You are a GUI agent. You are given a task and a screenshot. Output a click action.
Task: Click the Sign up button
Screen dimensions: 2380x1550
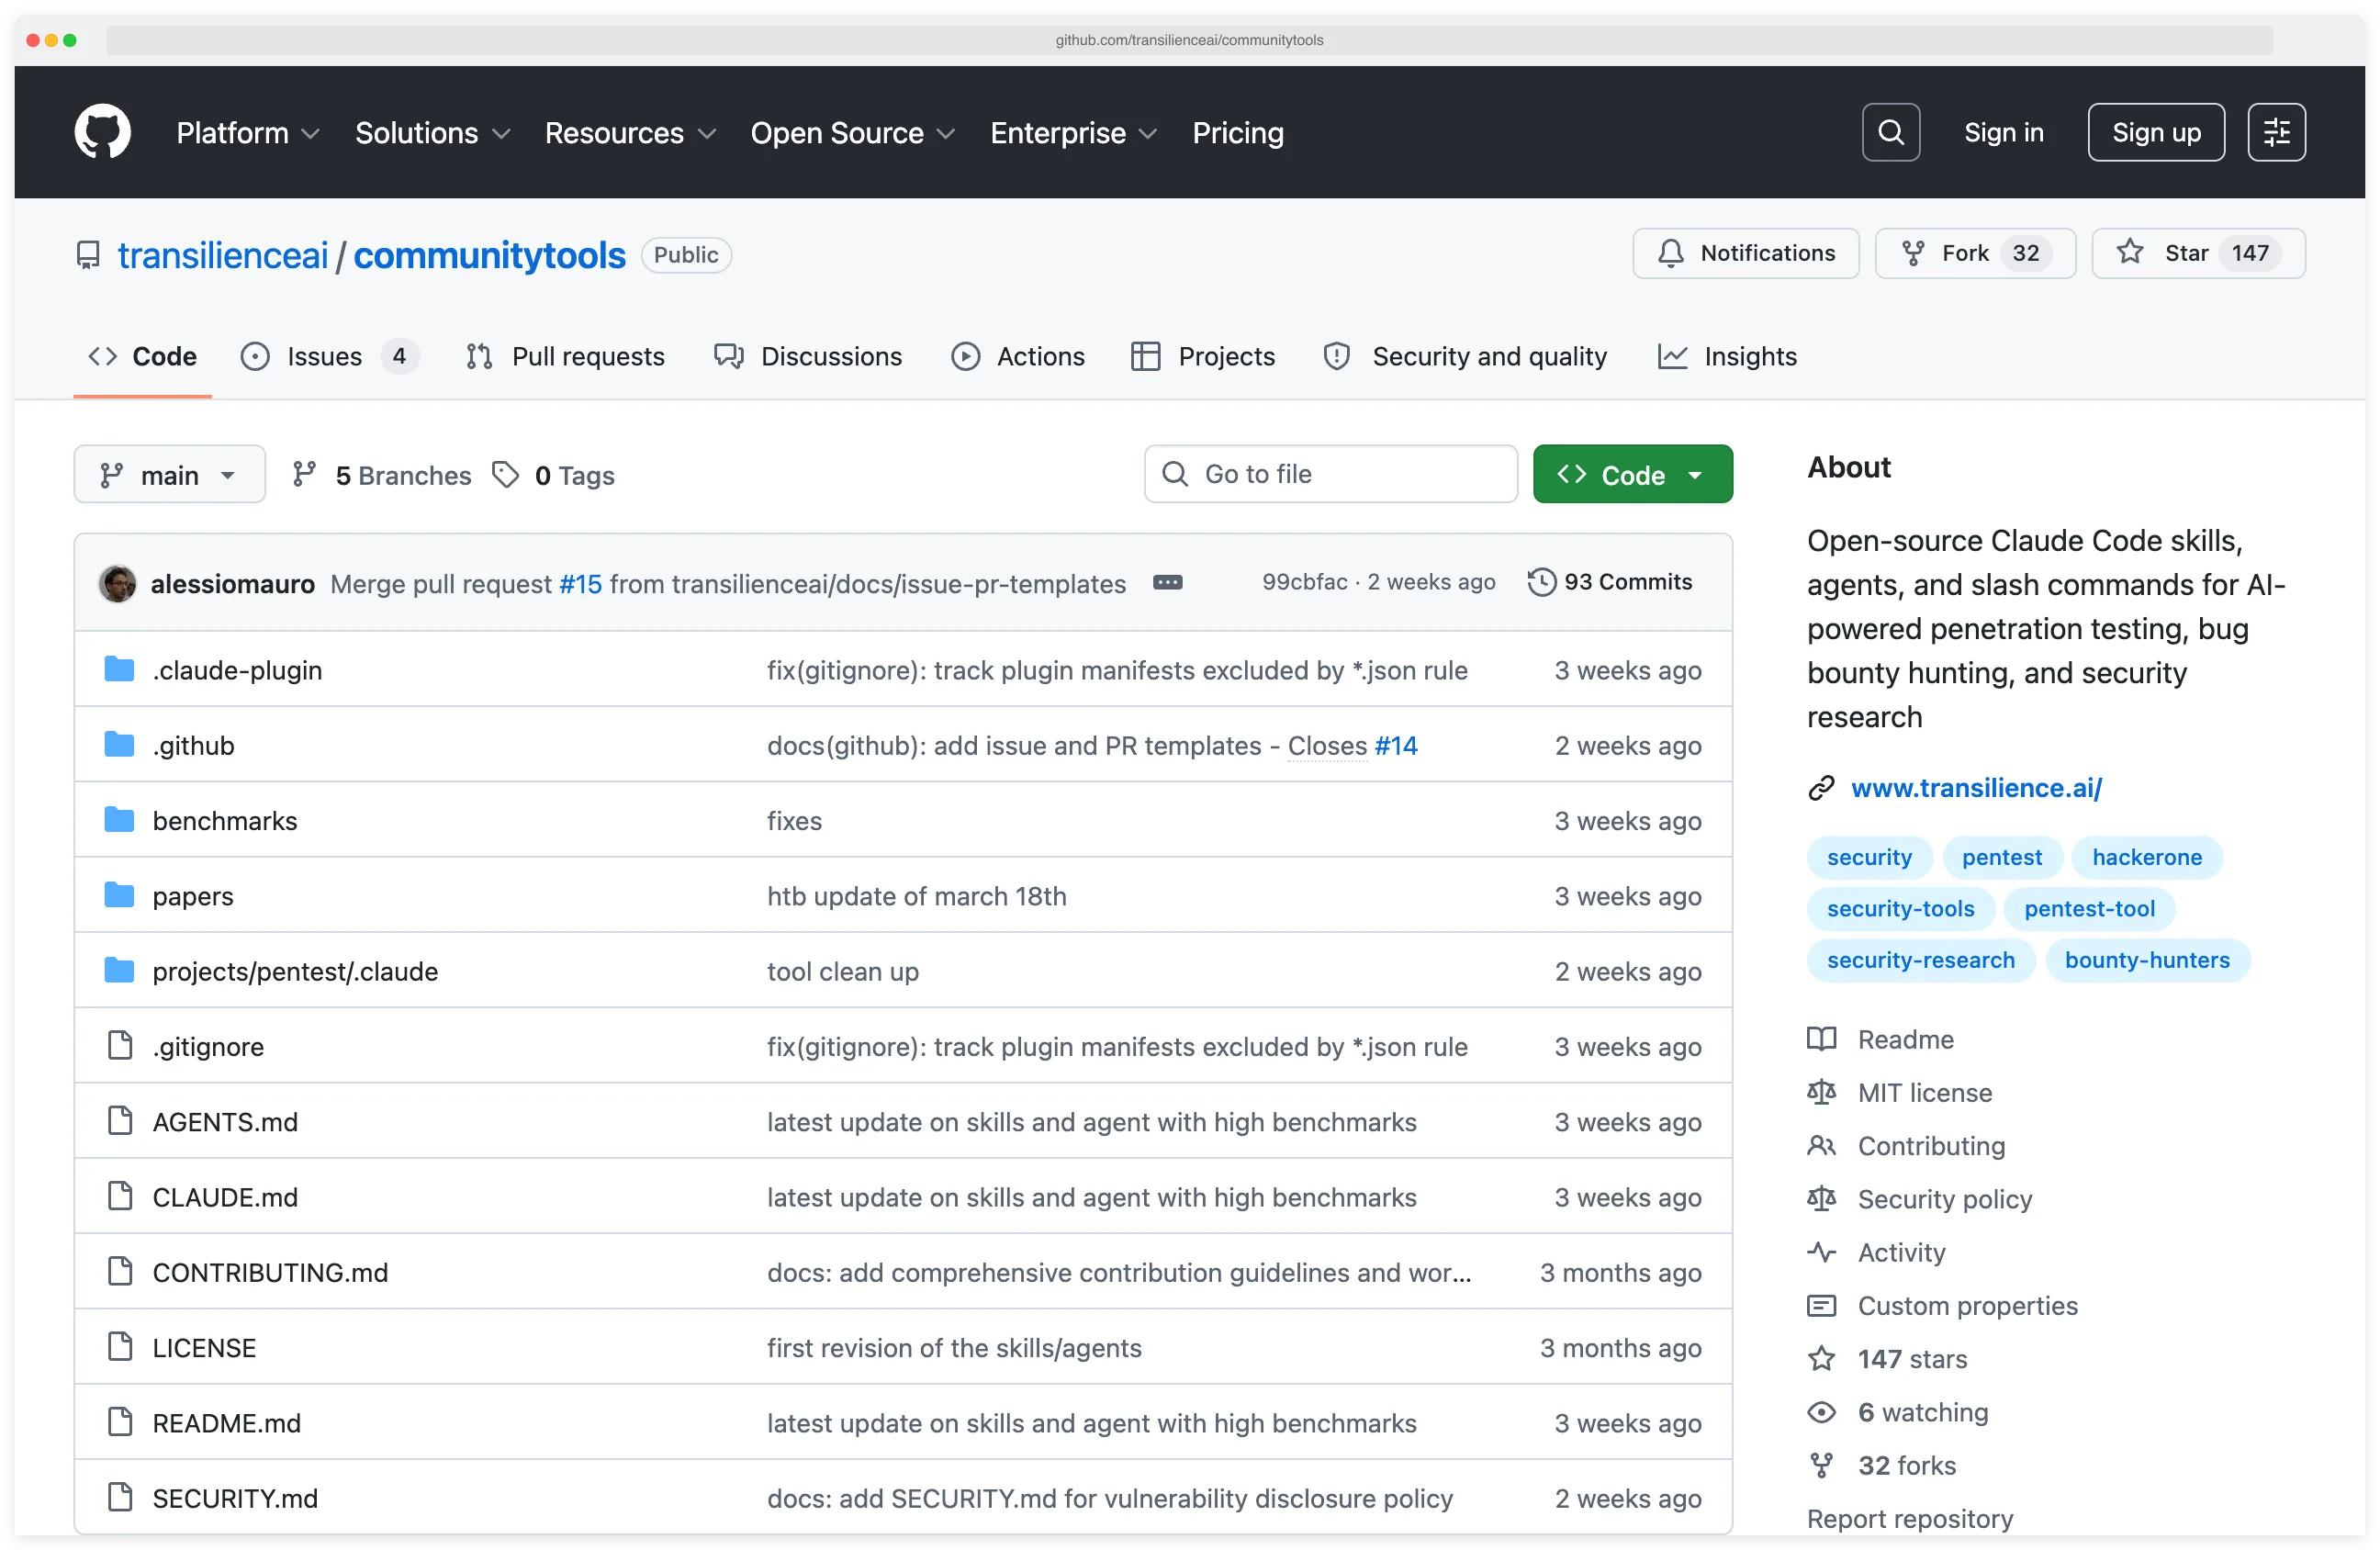tap(2155, 131)
